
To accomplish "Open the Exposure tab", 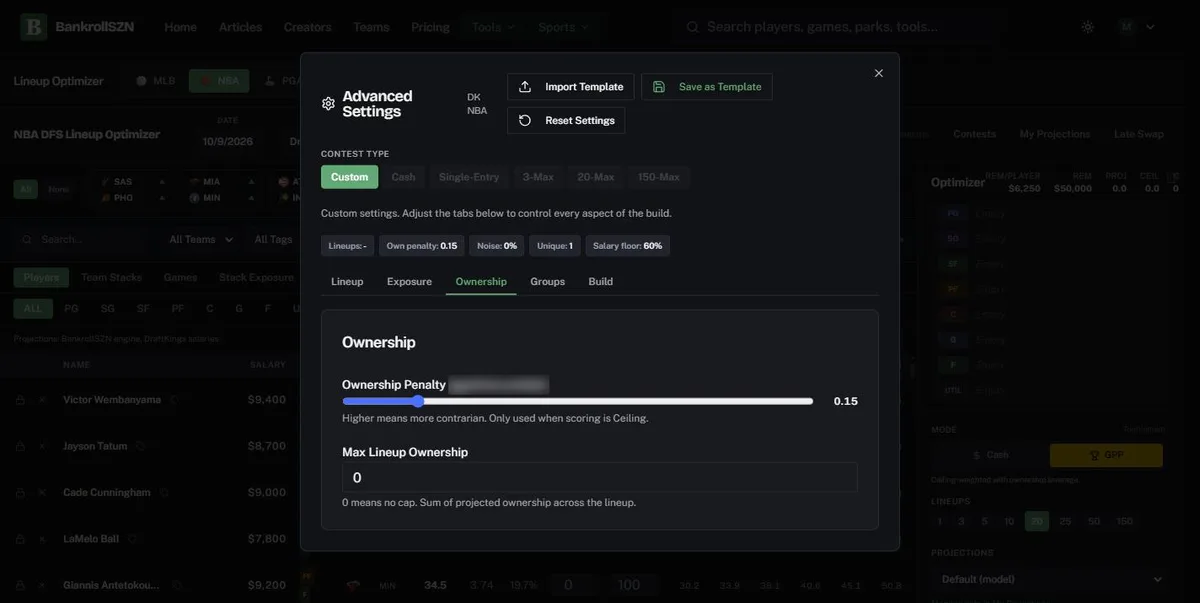I will point(409,282).
